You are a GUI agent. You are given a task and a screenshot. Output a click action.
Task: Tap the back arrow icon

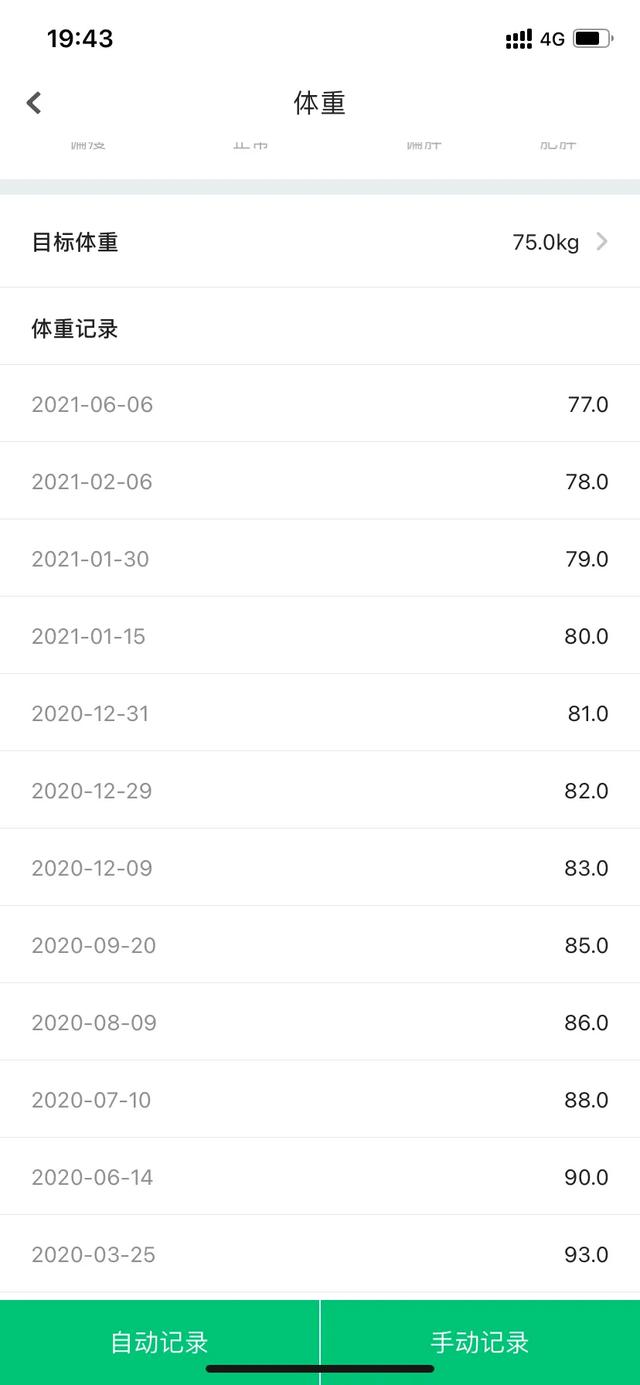34,103
